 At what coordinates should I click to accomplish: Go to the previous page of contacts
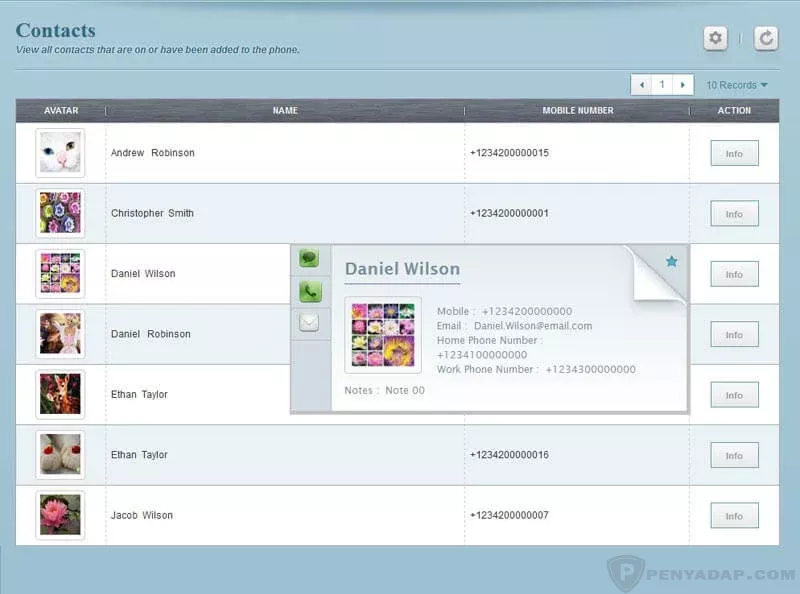641,85
